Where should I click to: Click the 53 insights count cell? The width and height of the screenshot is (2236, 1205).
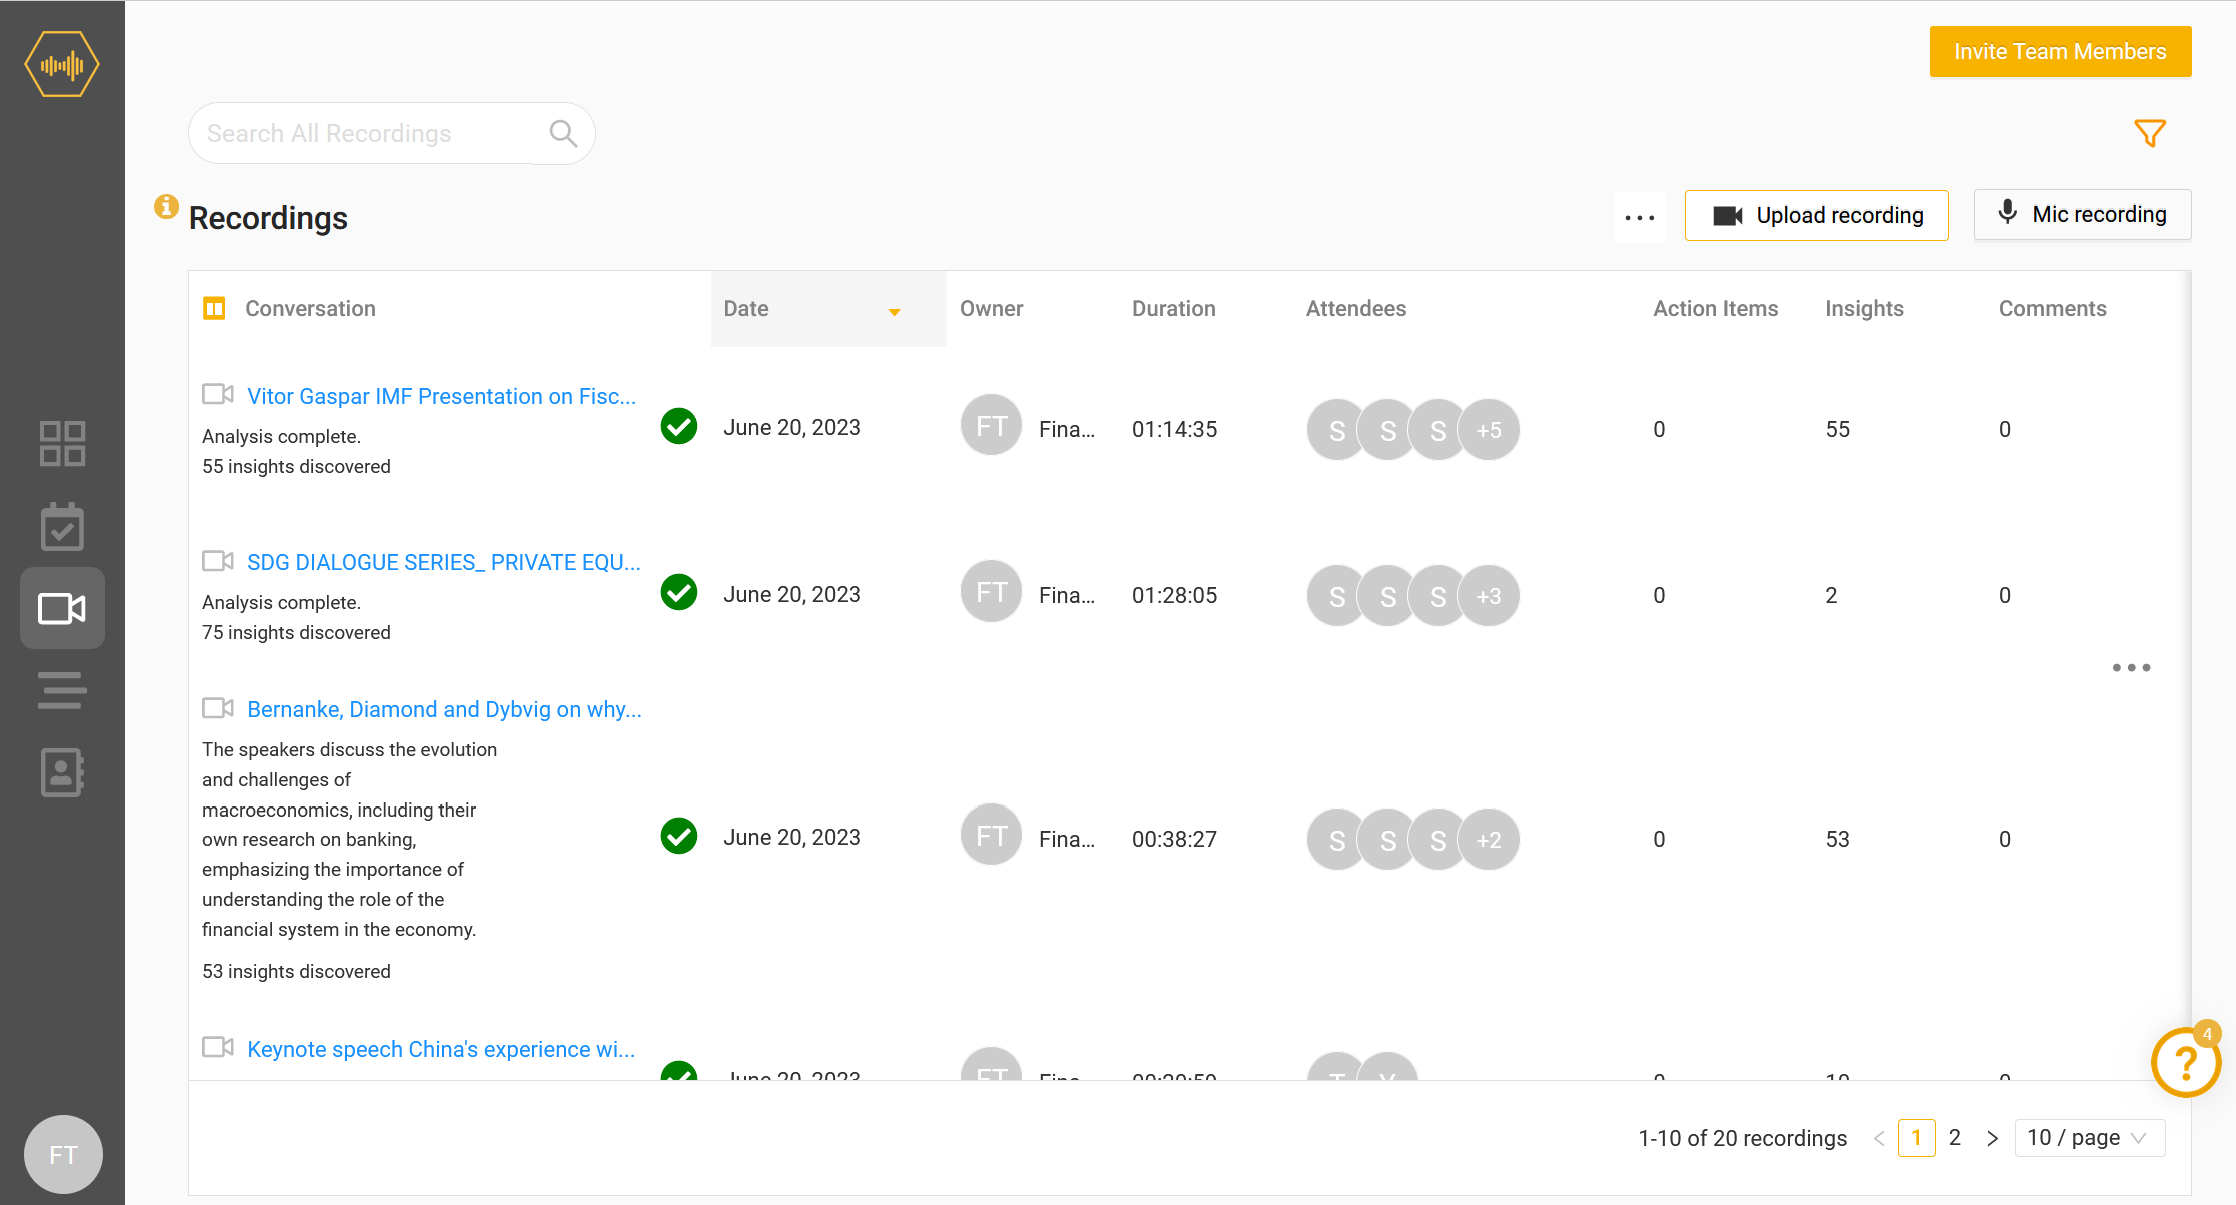[x=1837, y=839]
